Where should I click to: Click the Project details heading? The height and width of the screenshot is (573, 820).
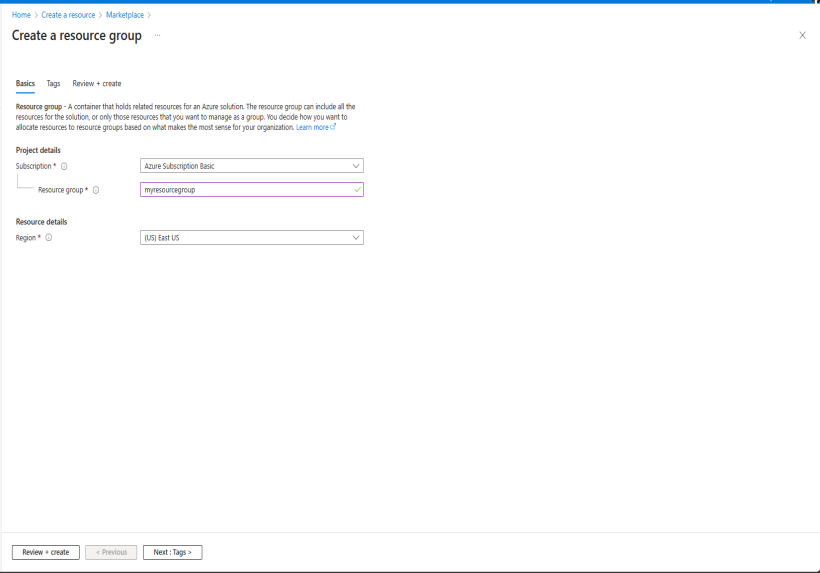click(x=38, y=151)
